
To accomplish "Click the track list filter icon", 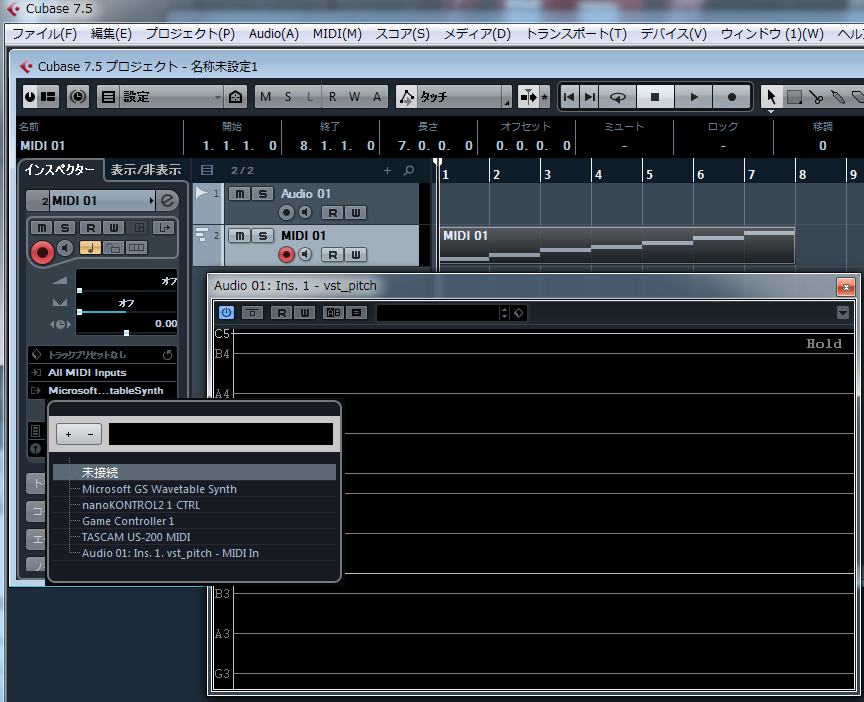I will 207,170.
